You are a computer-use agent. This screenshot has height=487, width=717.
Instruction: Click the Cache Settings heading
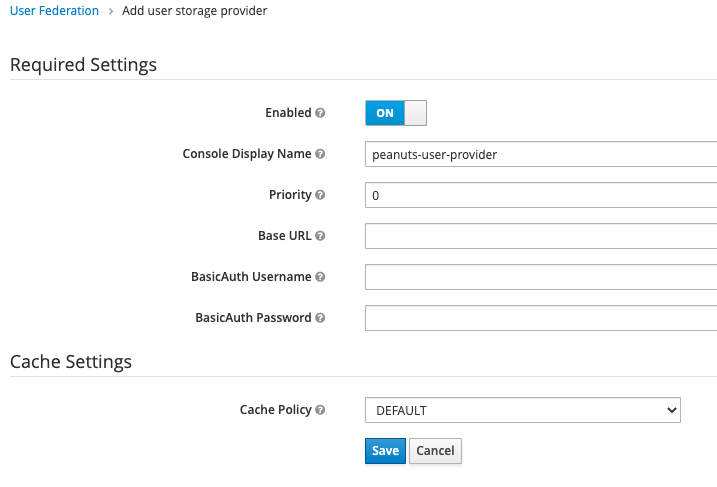[71, 362]
